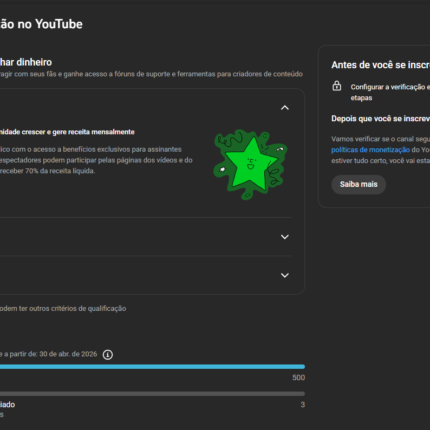Open the 'Saiba mais' button
Image resolution: width=430 pixels, height=430 pixels.
358,184
